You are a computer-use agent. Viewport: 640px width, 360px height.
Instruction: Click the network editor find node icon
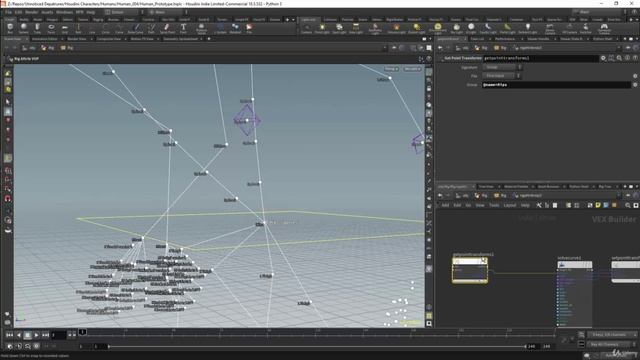[628, 205]
